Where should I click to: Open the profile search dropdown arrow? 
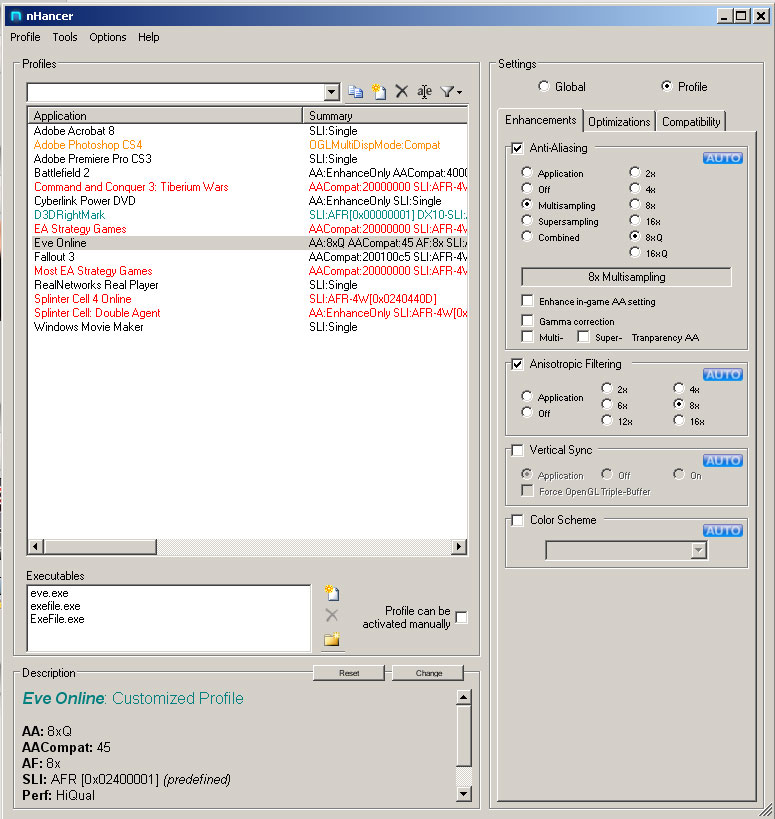pyautogui.click(x=332, y=92)
